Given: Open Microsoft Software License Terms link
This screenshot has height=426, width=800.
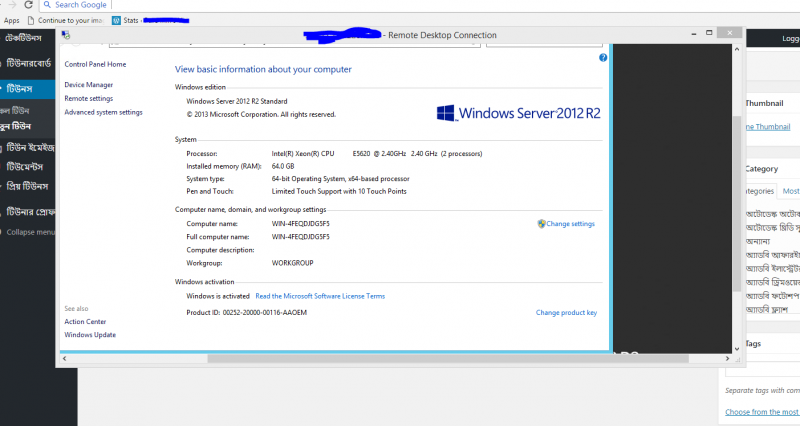Looking at the screenshot, I should [x=320, y=296].
